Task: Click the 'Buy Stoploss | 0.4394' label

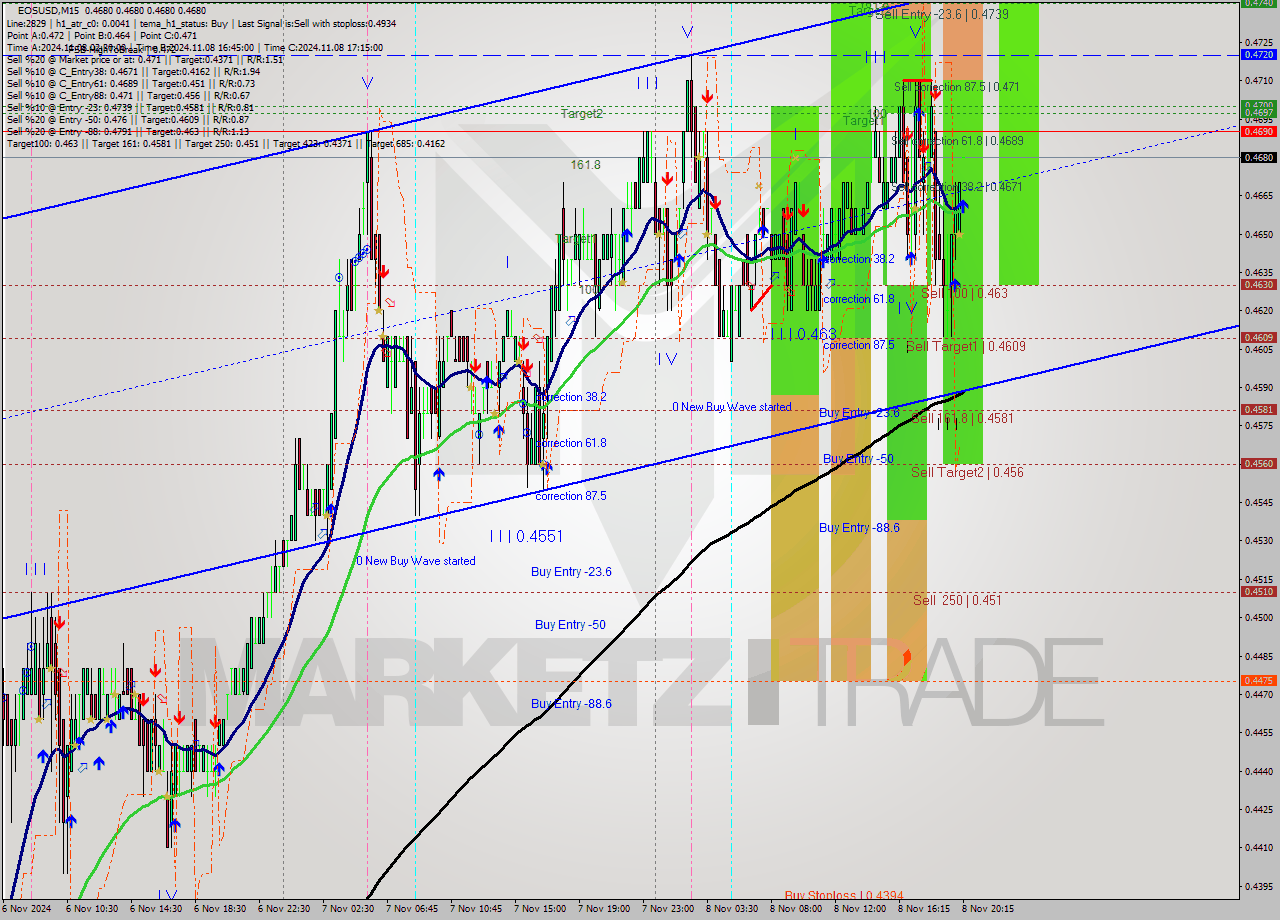Action: (x=844, y=896)
